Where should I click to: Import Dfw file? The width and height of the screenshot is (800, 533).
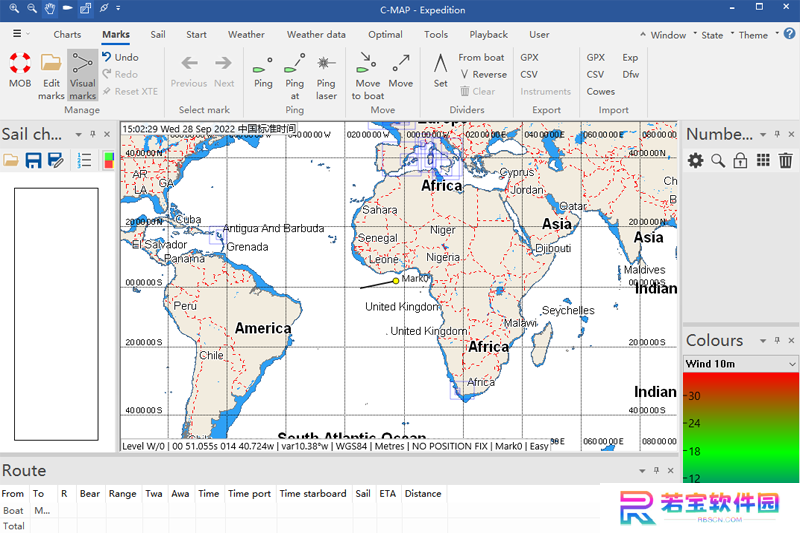click(631, 74)
